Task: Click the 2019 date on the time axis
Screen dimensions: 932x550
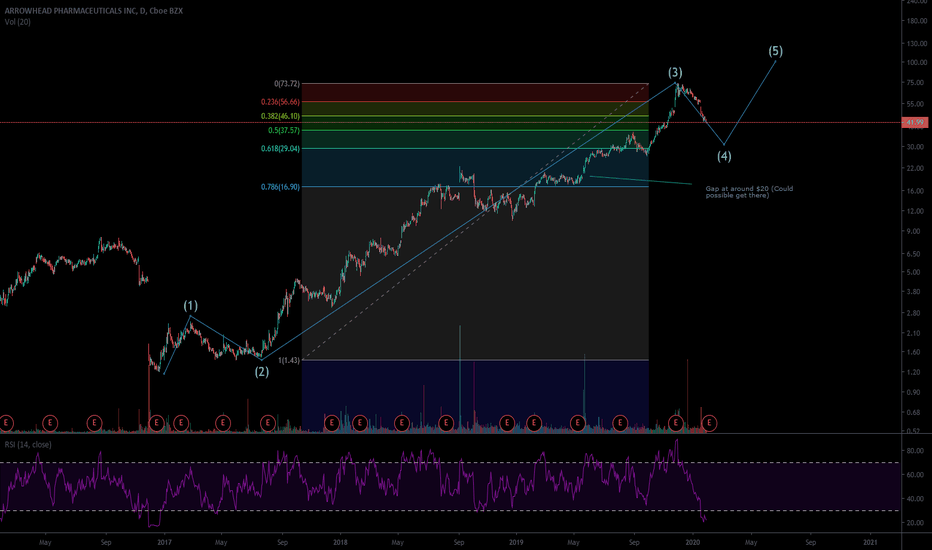Action: (516, 542)
